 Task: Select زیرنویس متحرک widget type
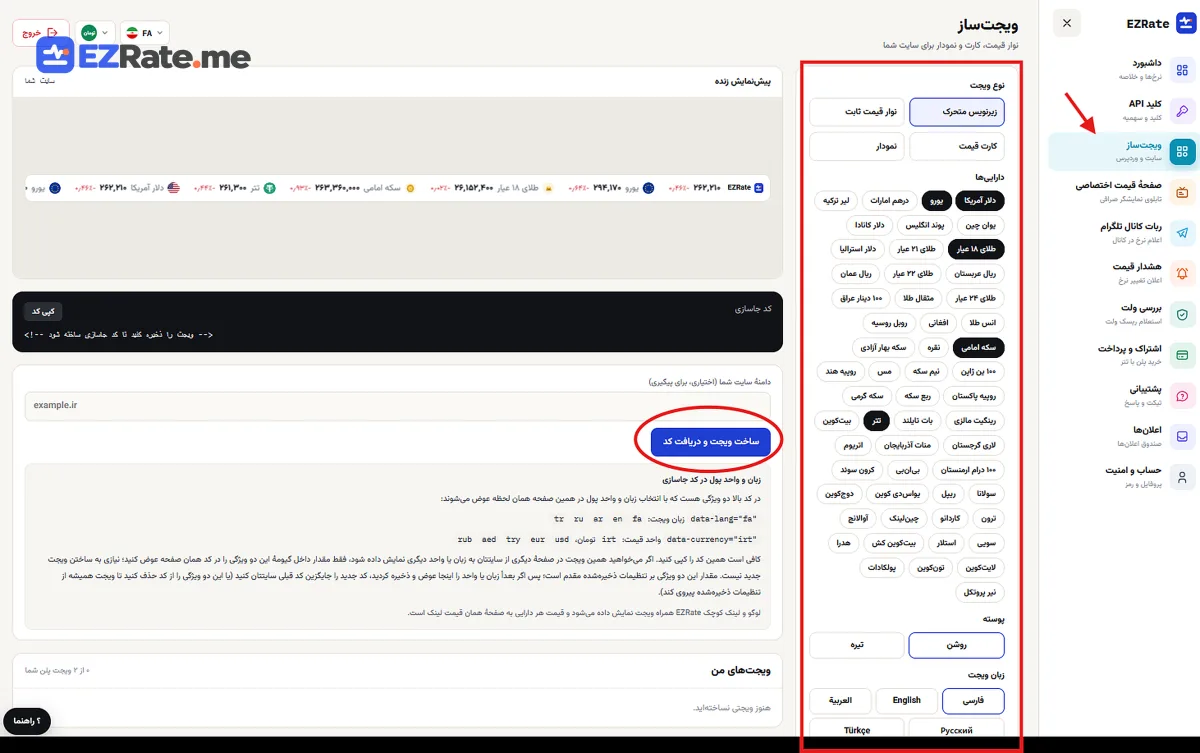click(x=956, y=112)
